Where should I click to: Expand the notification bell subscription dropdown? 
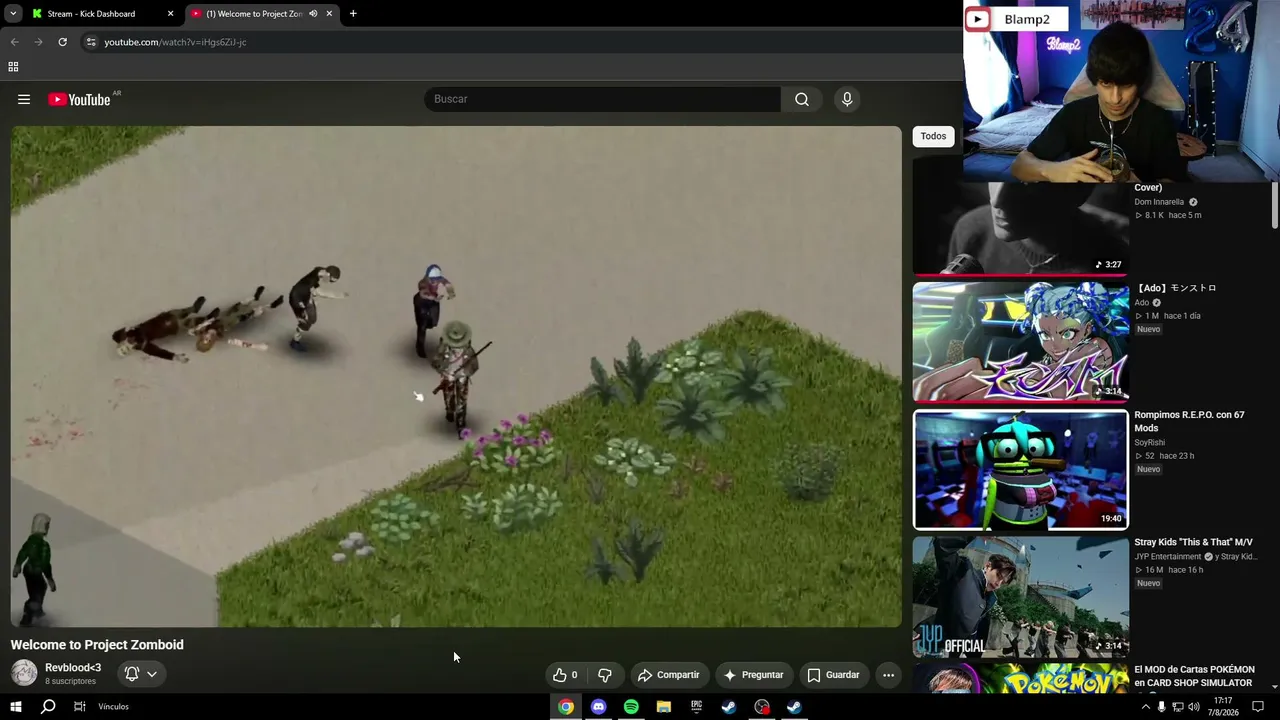coord(141,674)
